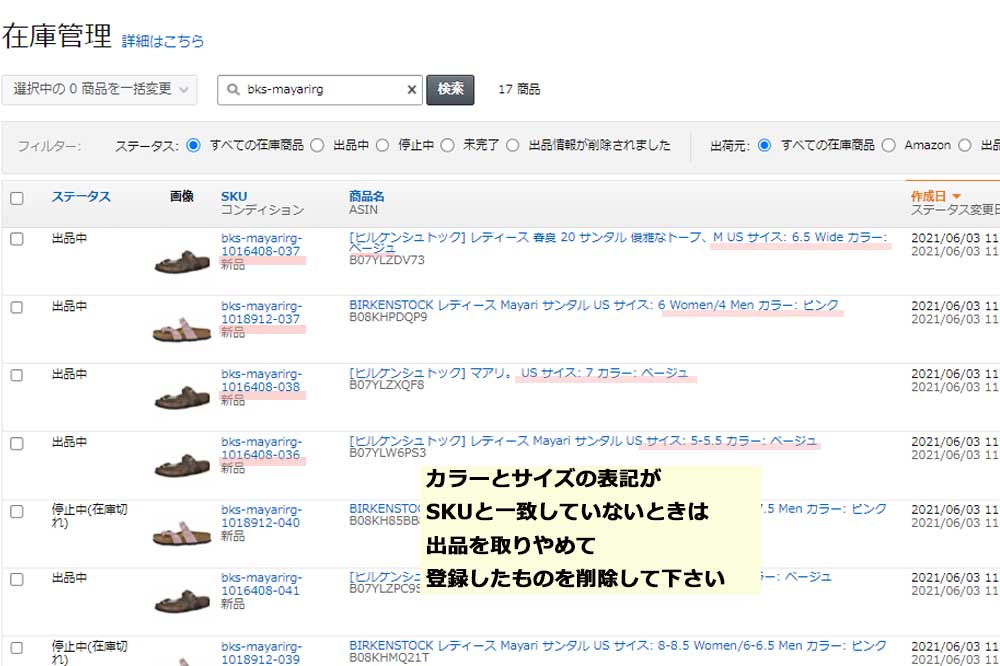The width and height of the screenshot is (1000, 666).
Task: Click the 17 商品 result count
Action: pos(519,89)
